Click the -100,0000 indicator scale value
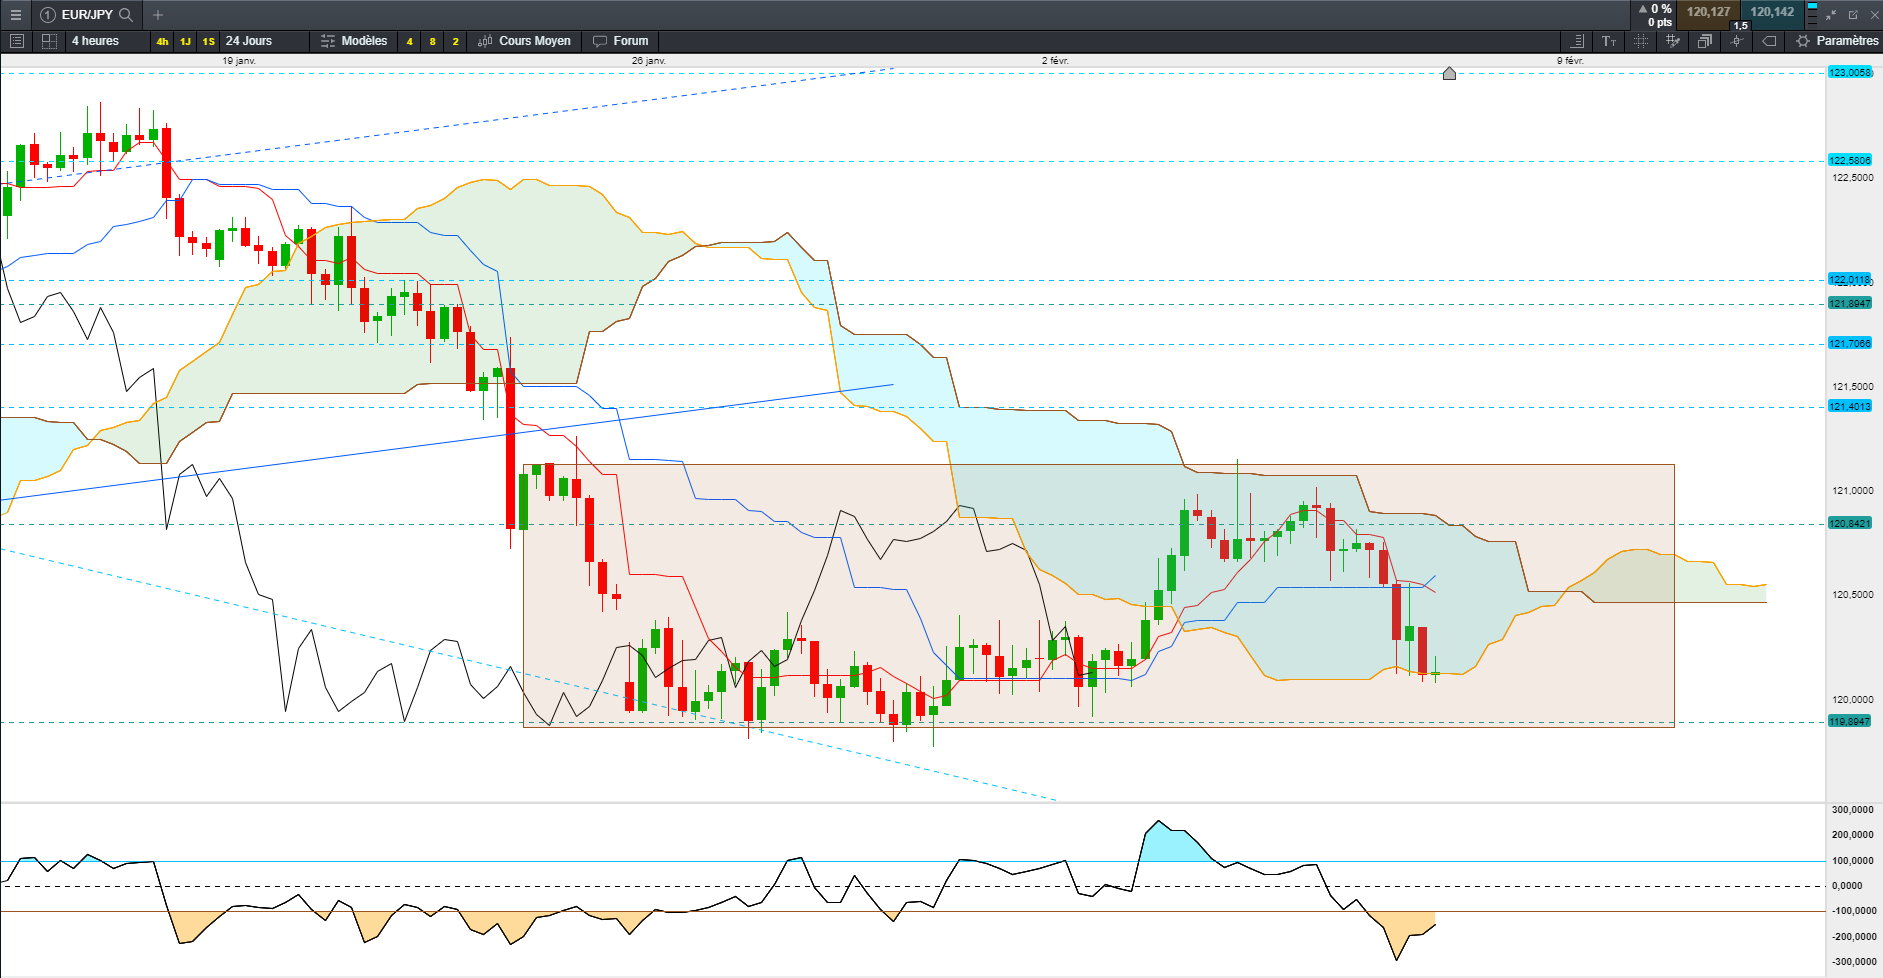1883x978 pixels. click(1853, 911)
